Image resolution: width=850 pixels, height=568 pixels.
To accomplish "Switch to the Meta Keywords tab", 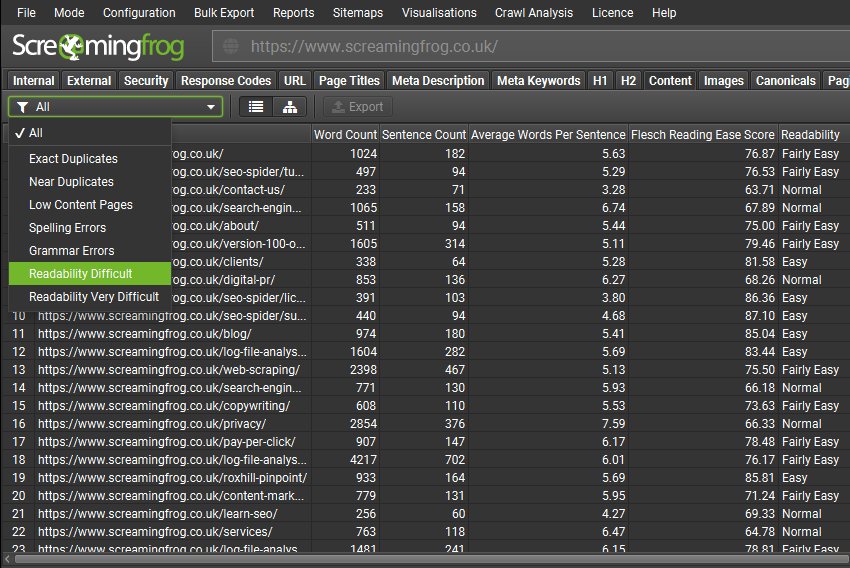I will coord(538,81).
